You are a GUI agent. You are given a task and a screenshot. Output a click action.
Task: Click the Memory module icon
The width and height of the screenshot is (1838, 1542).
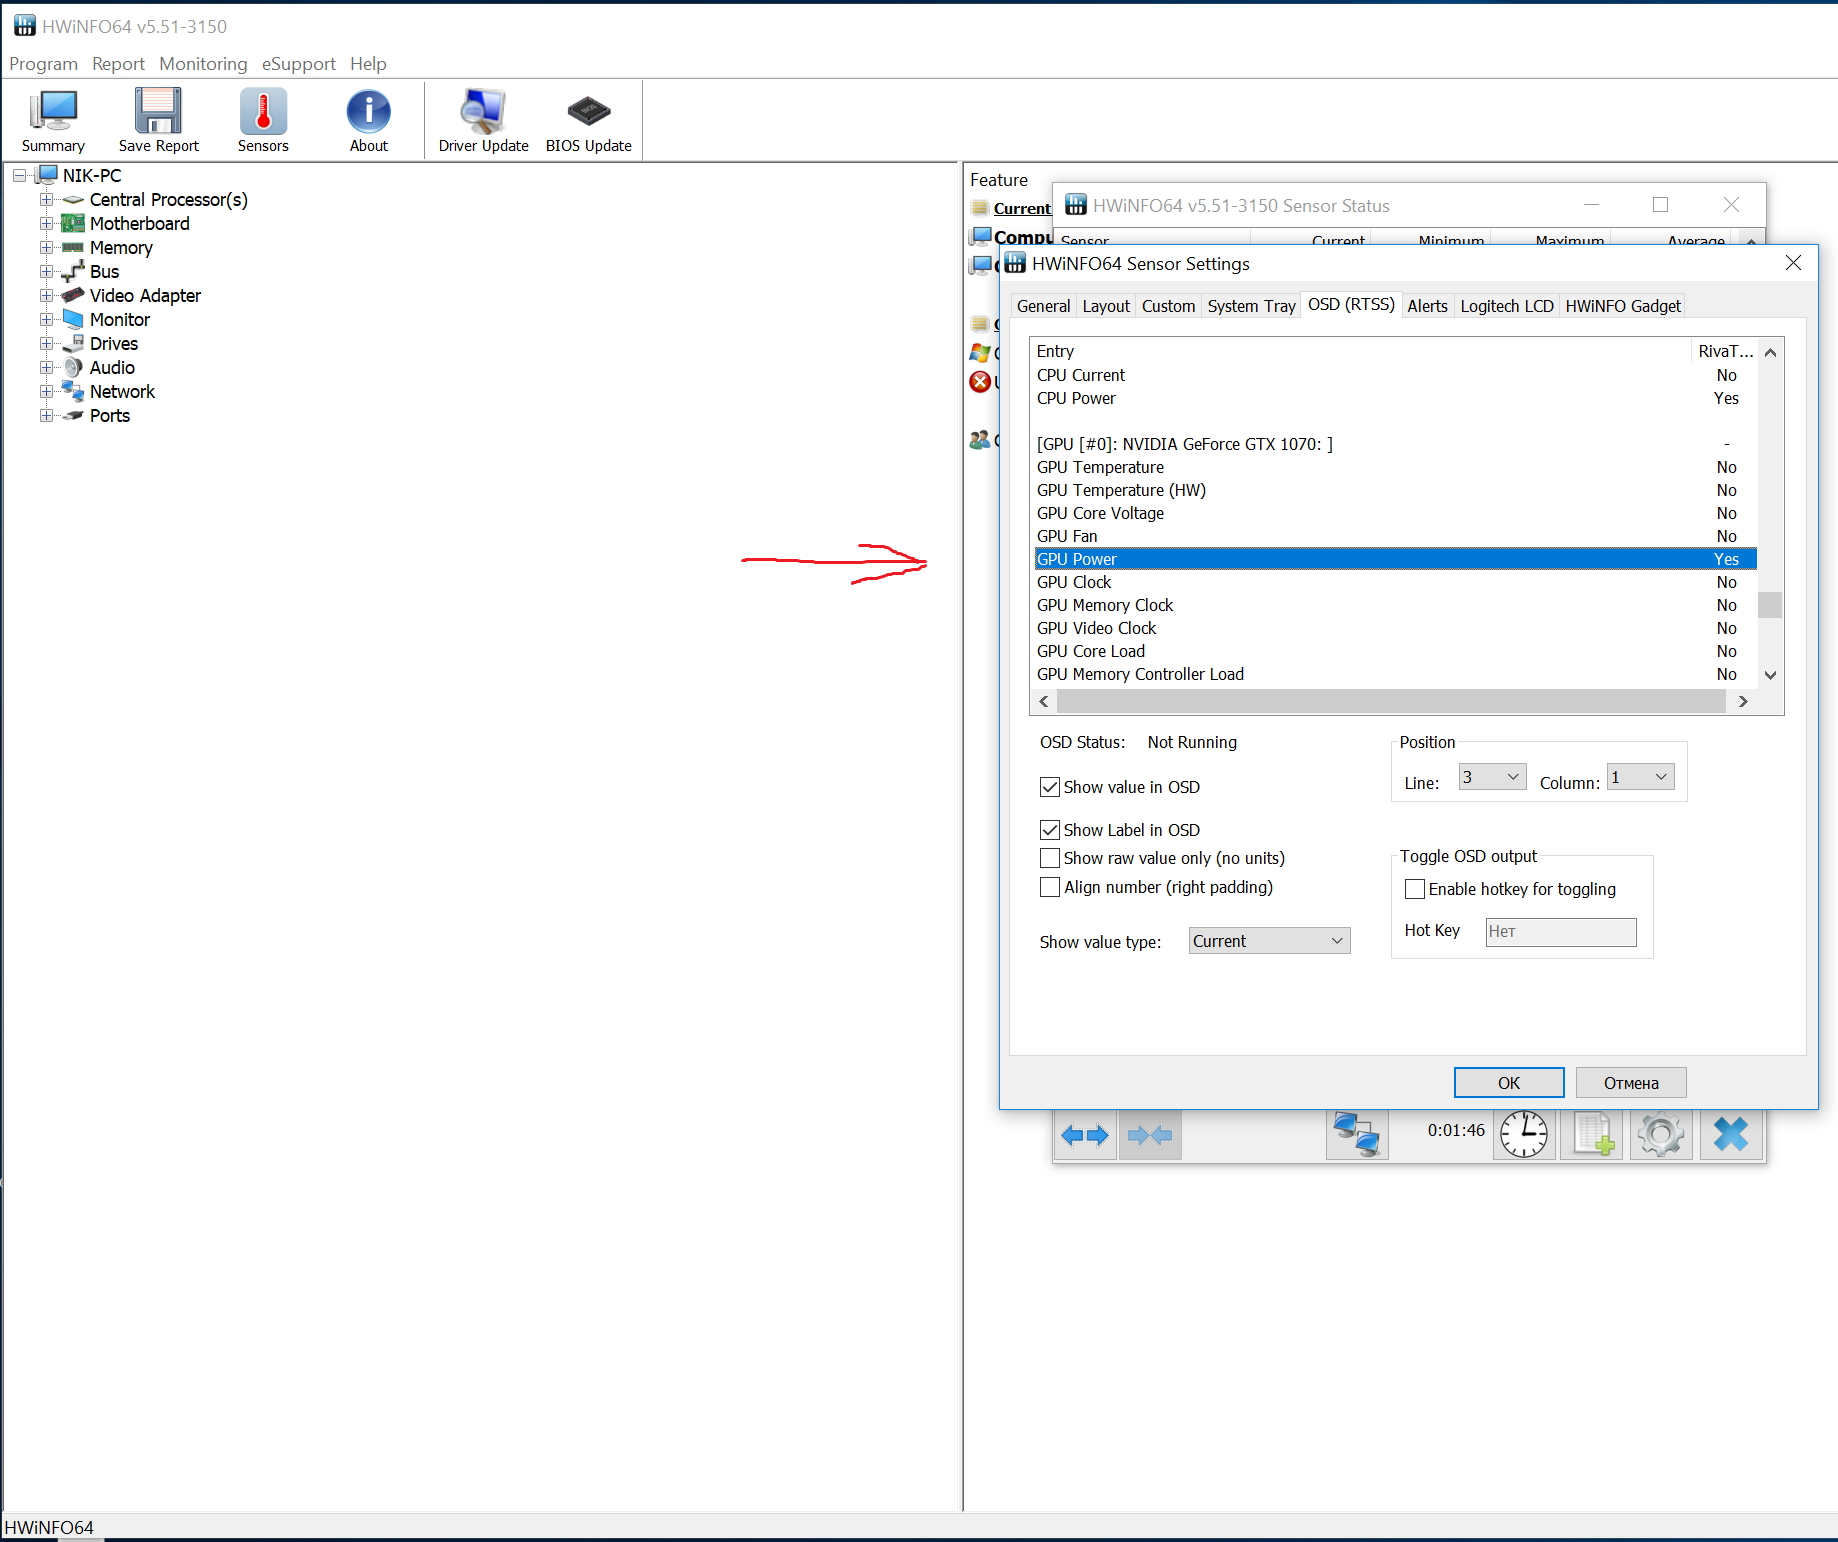(x=73, y=247)
